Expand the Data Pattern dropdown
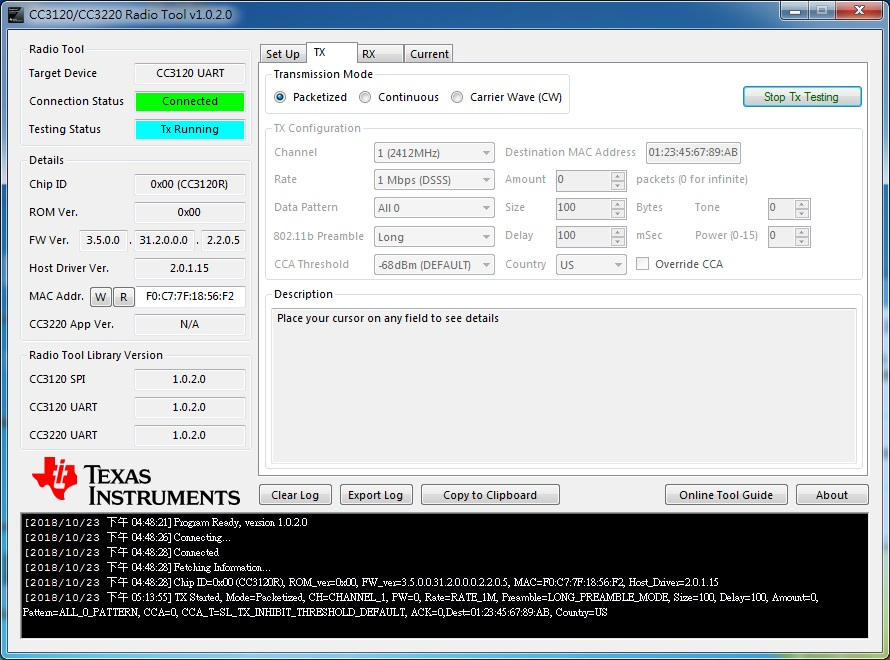This screenshot has height=660, width=890. [434, 208]
